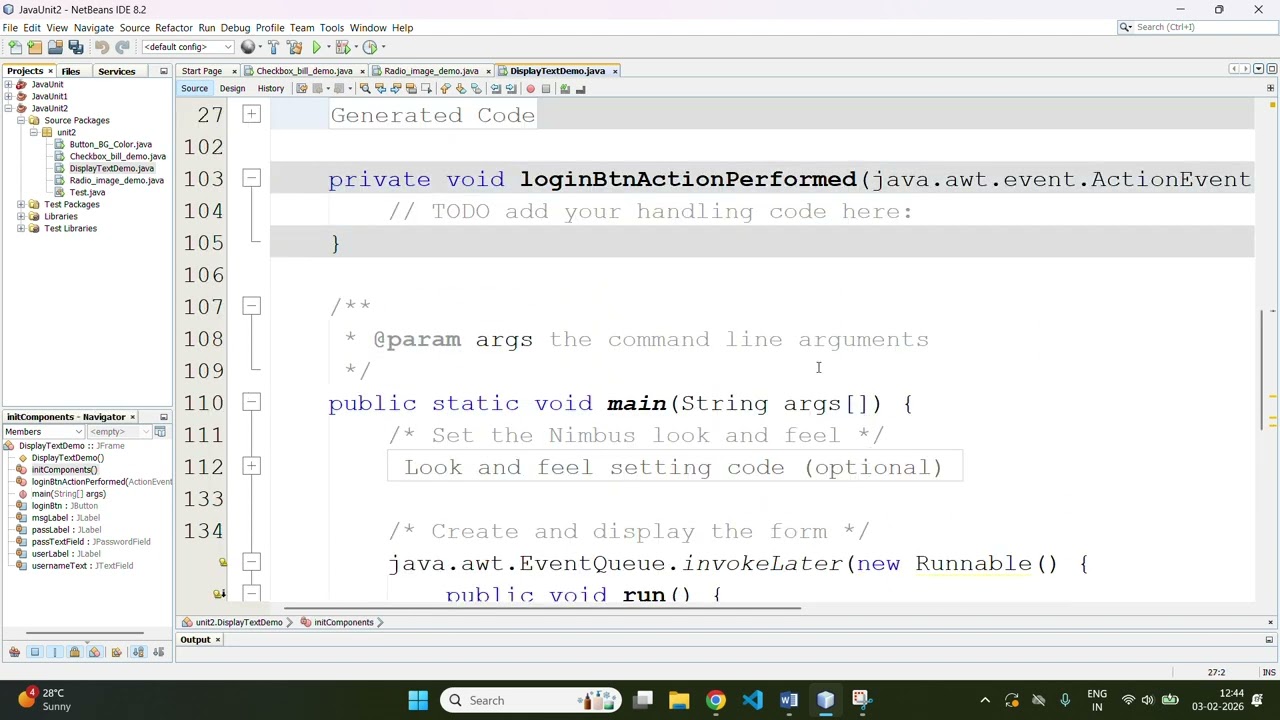Image resolution: width=1280 pixels, height=720 pixels.
Task: Expand the JavaUnit1 project node
Action: [9, 96]
